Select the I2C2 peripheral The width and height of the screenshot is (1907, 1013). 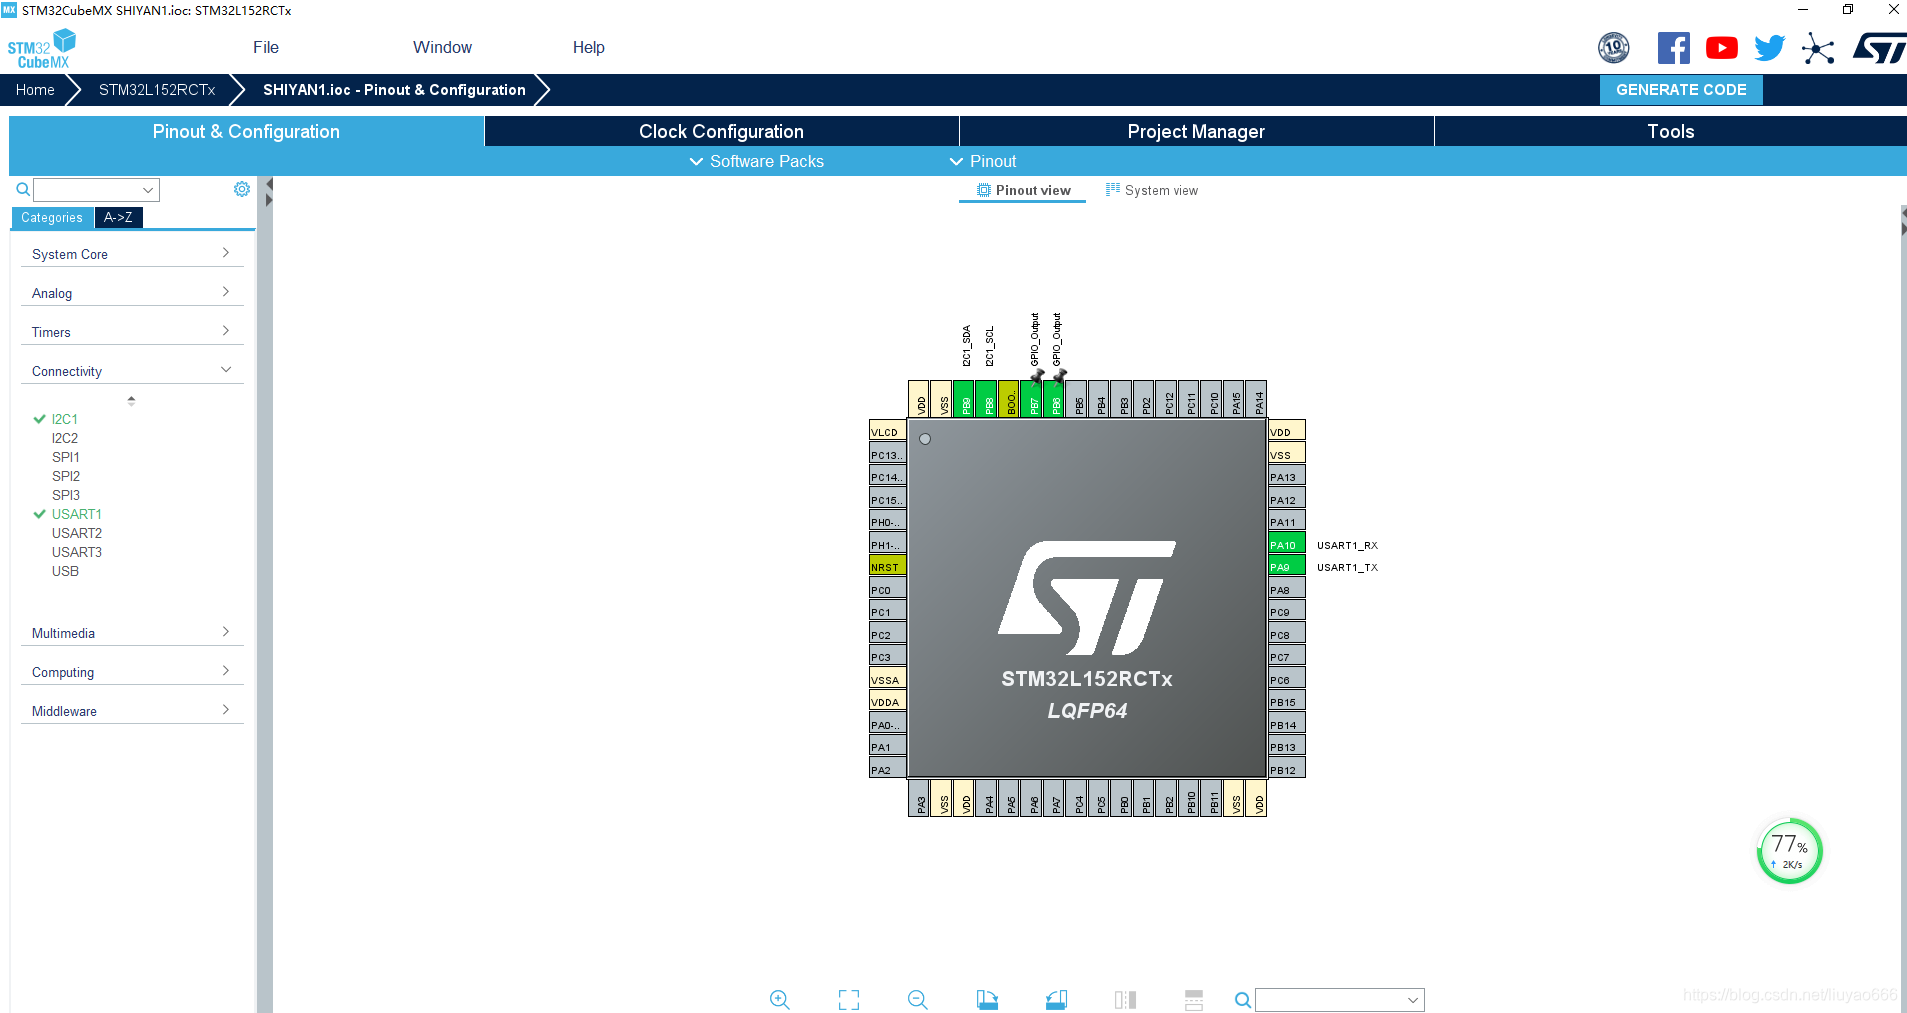[65, 438]
